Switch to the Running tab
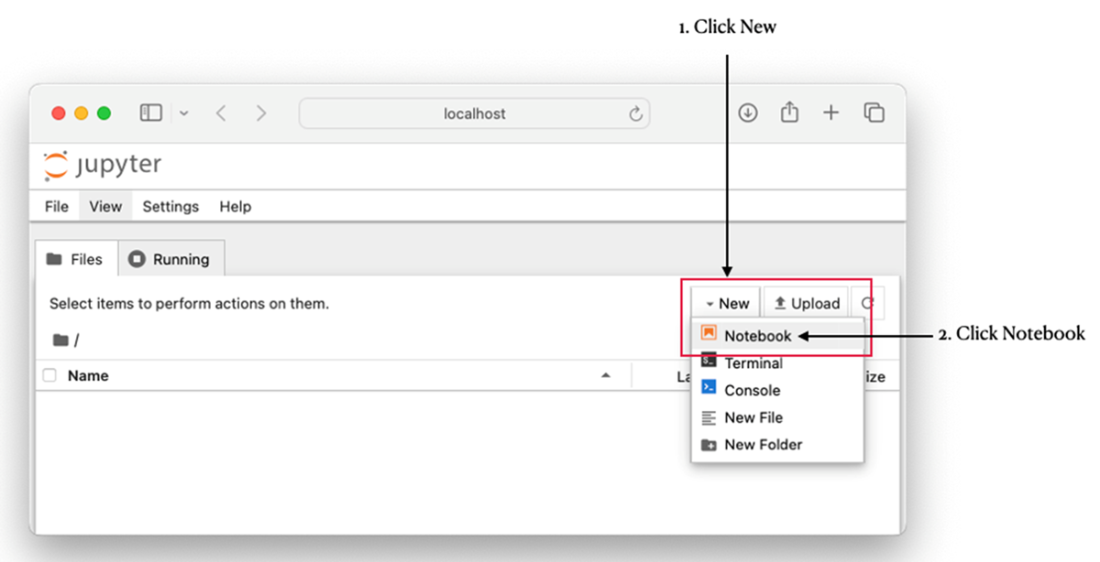This screenshot has width=1100, height=562. click(x=170, y=259)
